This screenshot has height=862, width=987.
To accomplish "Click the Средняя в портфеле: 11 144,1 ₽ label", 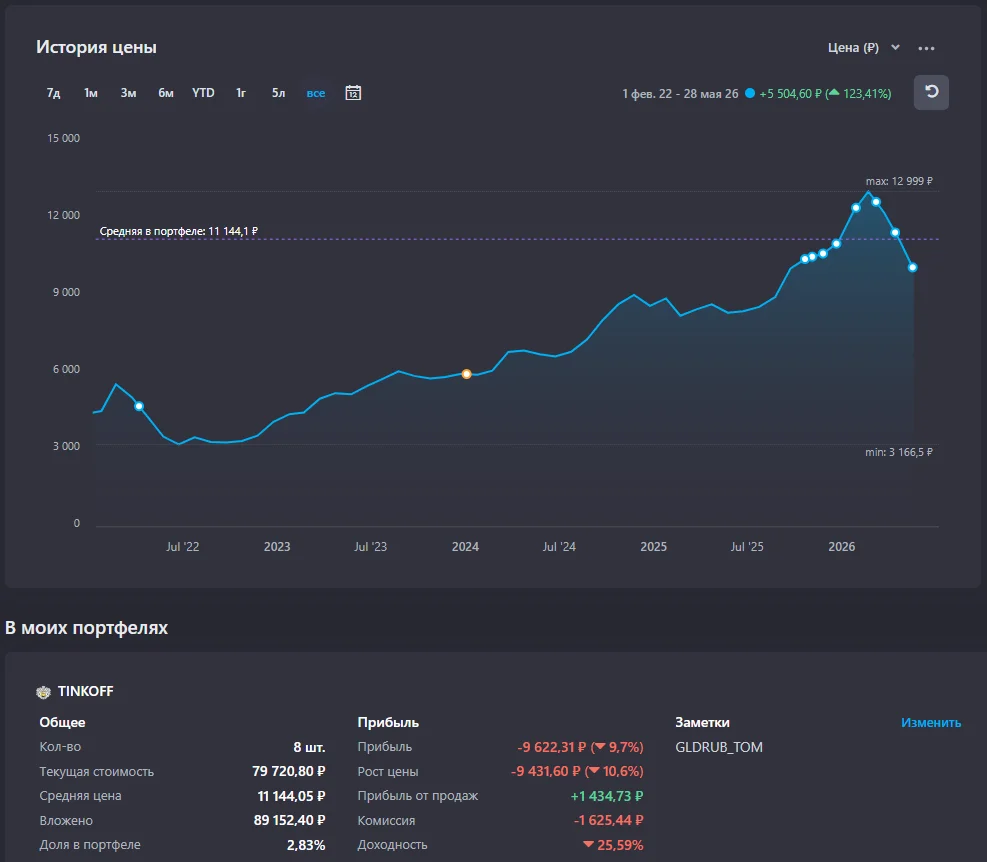I will pos(179,231).
